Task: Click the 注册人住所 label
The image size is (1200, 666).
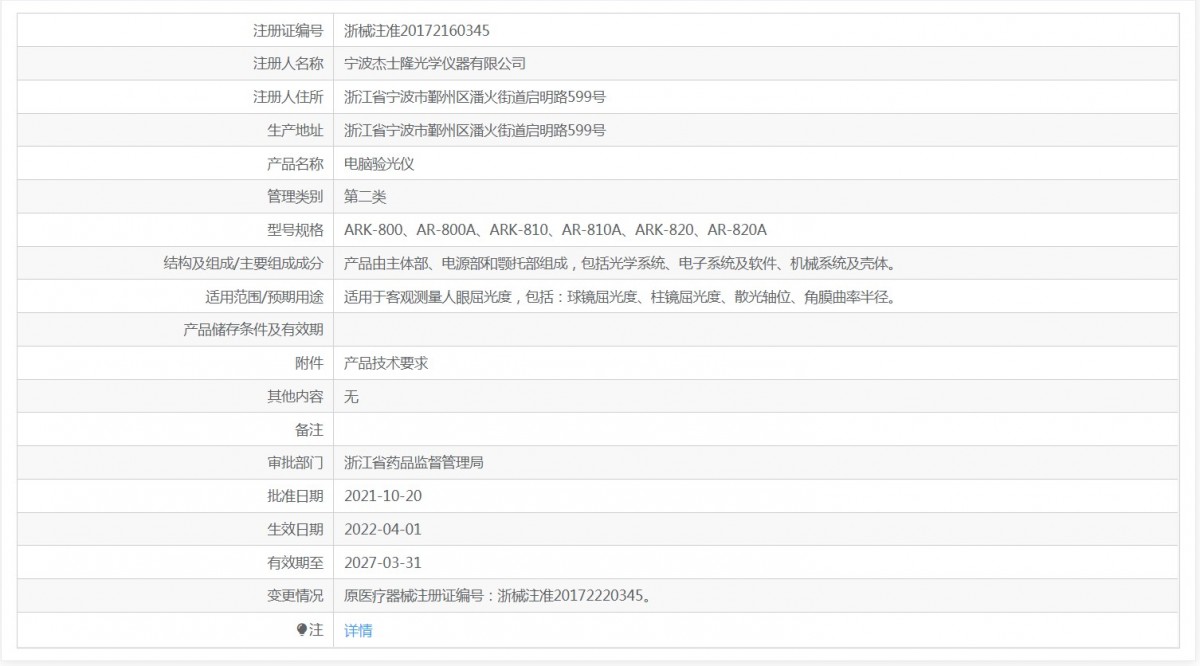Action: [289, 97]
